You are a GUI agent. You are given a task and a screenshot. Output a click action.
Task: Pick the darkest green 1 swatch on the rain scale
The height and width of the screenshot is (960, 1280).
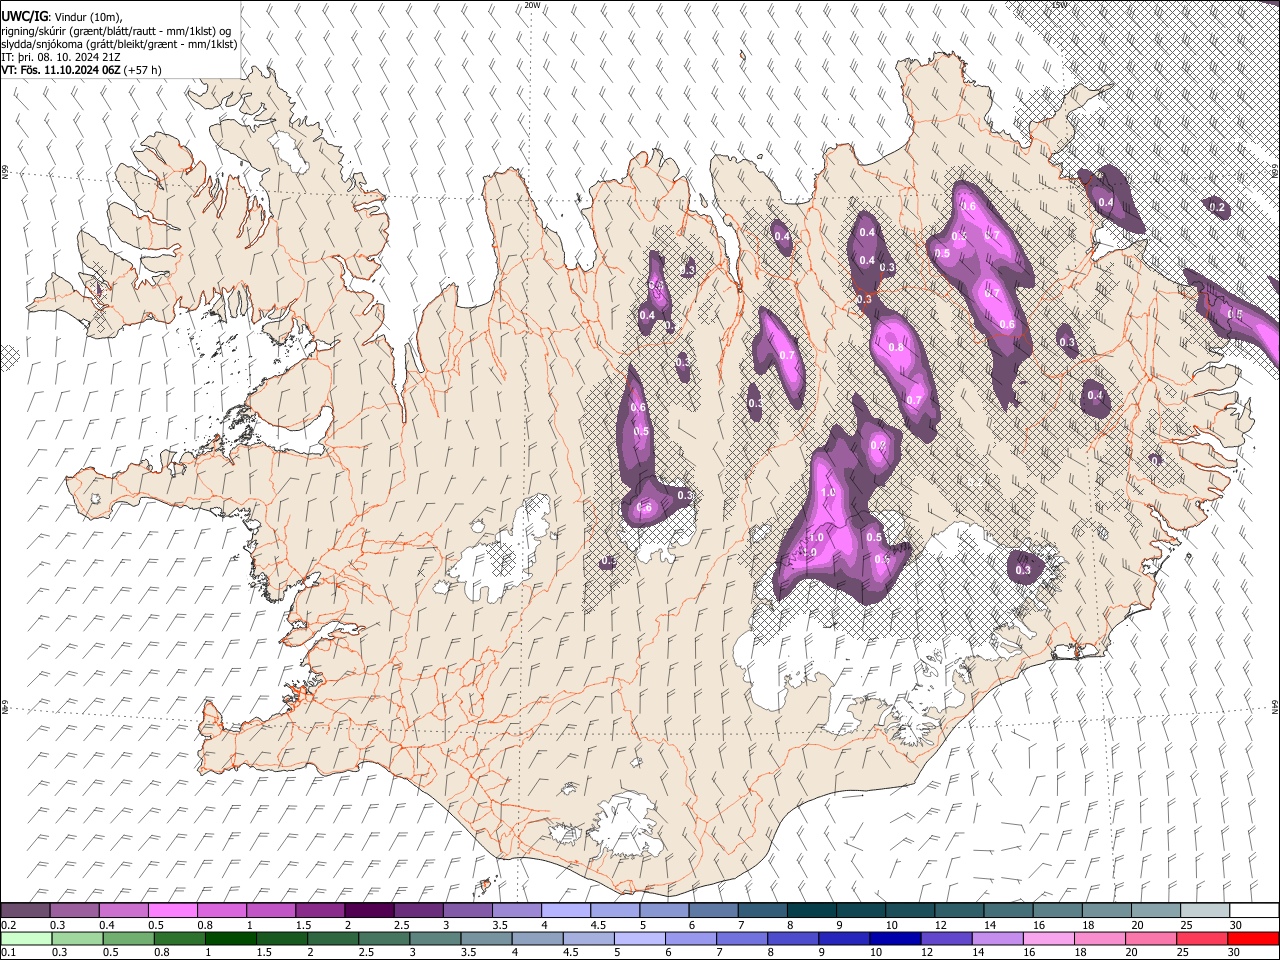click(230, 938)
